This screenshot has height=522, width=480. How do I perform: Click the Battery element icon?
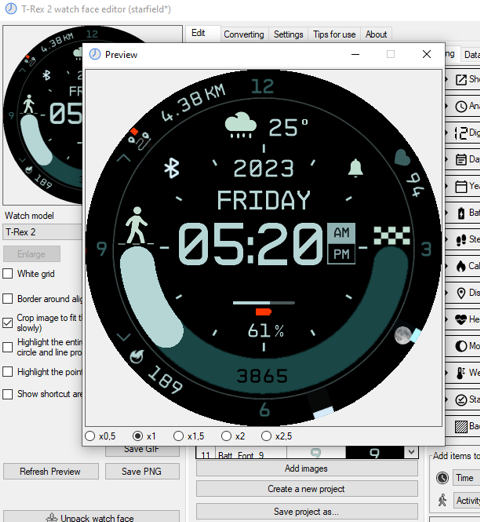tap(461, 213)
